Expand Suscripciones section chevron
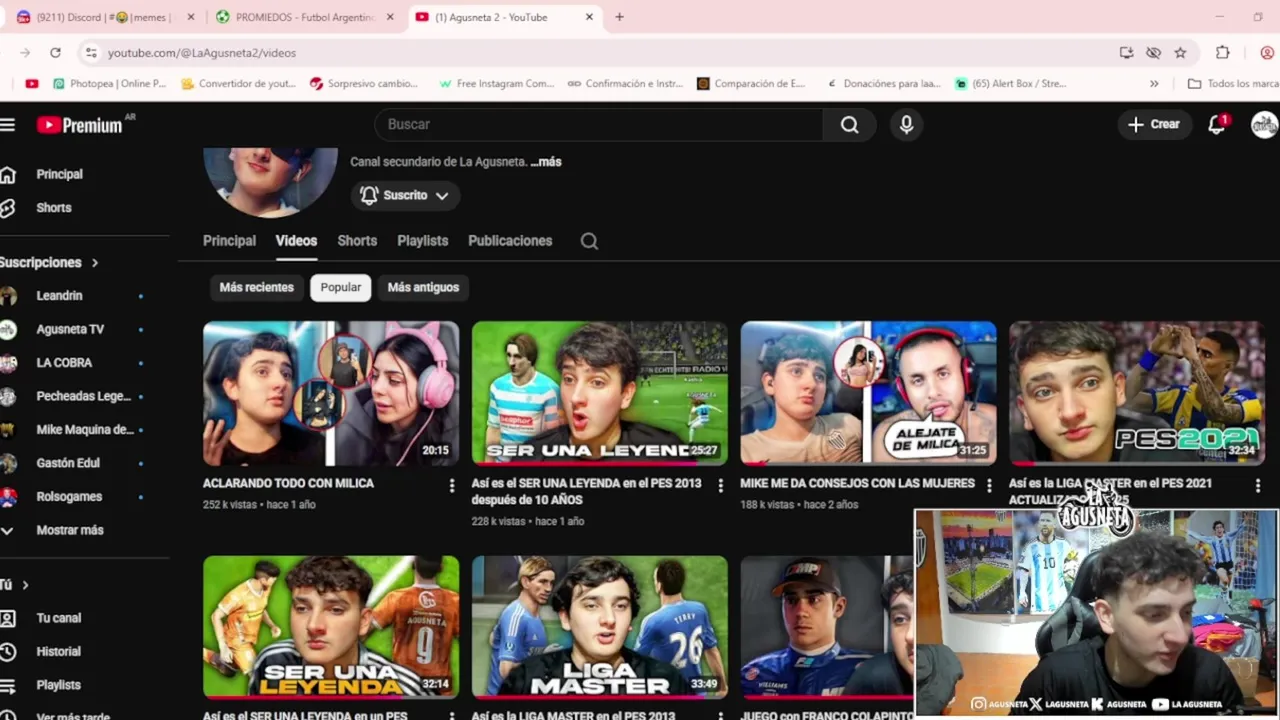Image resolution: width=1280 pixels, height=720 pixels. tap(95, 263)
